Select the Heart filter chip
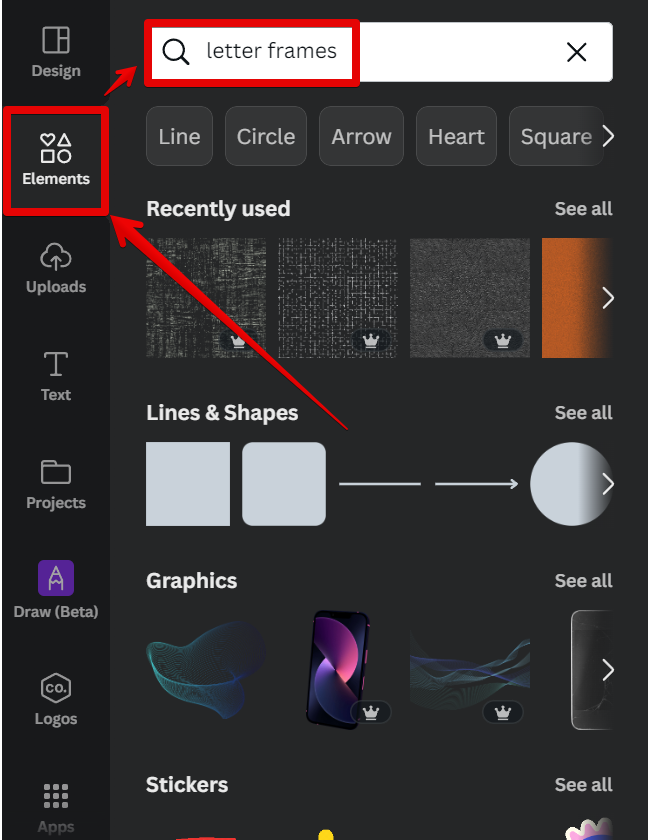The height and width of the screenshot is (840, 648). (456, 136)
